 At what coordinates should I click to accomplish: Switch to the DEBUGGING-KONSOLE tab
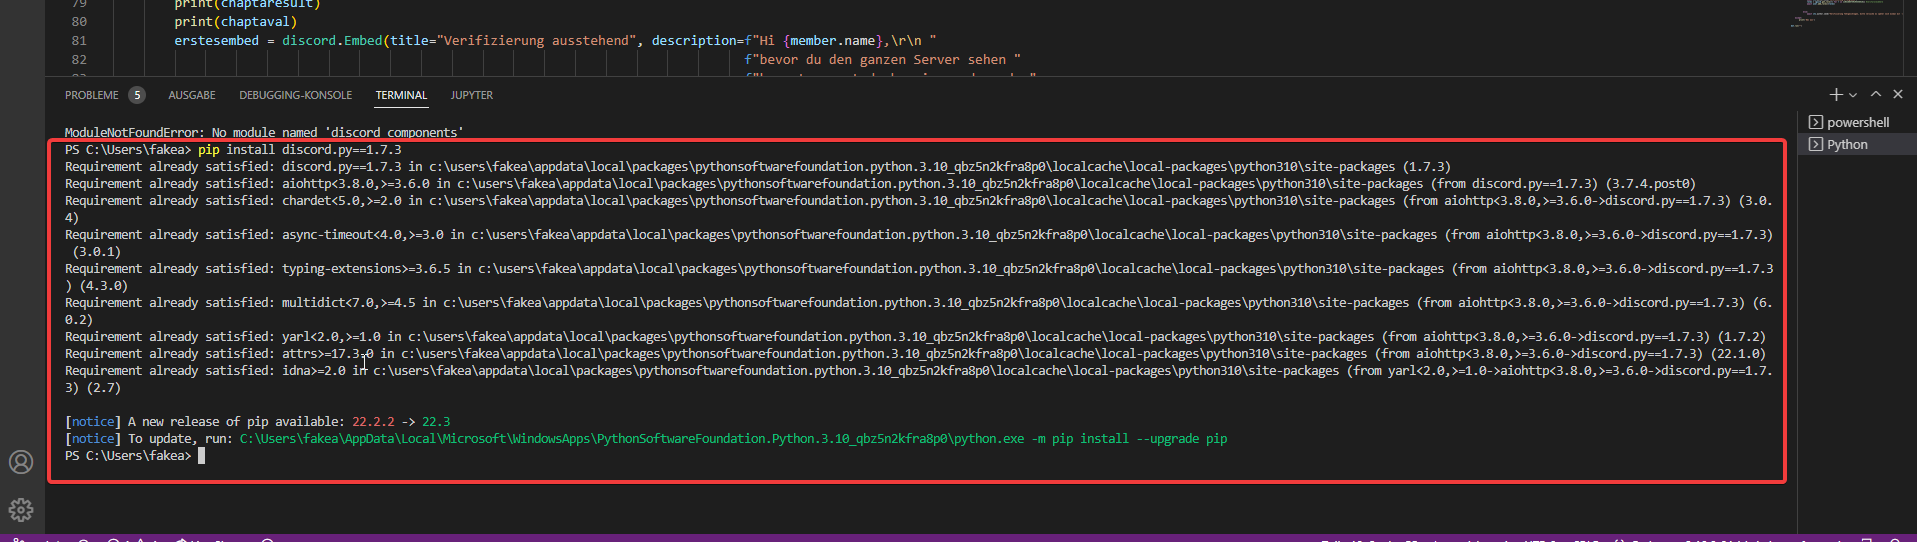click(295, 95)
